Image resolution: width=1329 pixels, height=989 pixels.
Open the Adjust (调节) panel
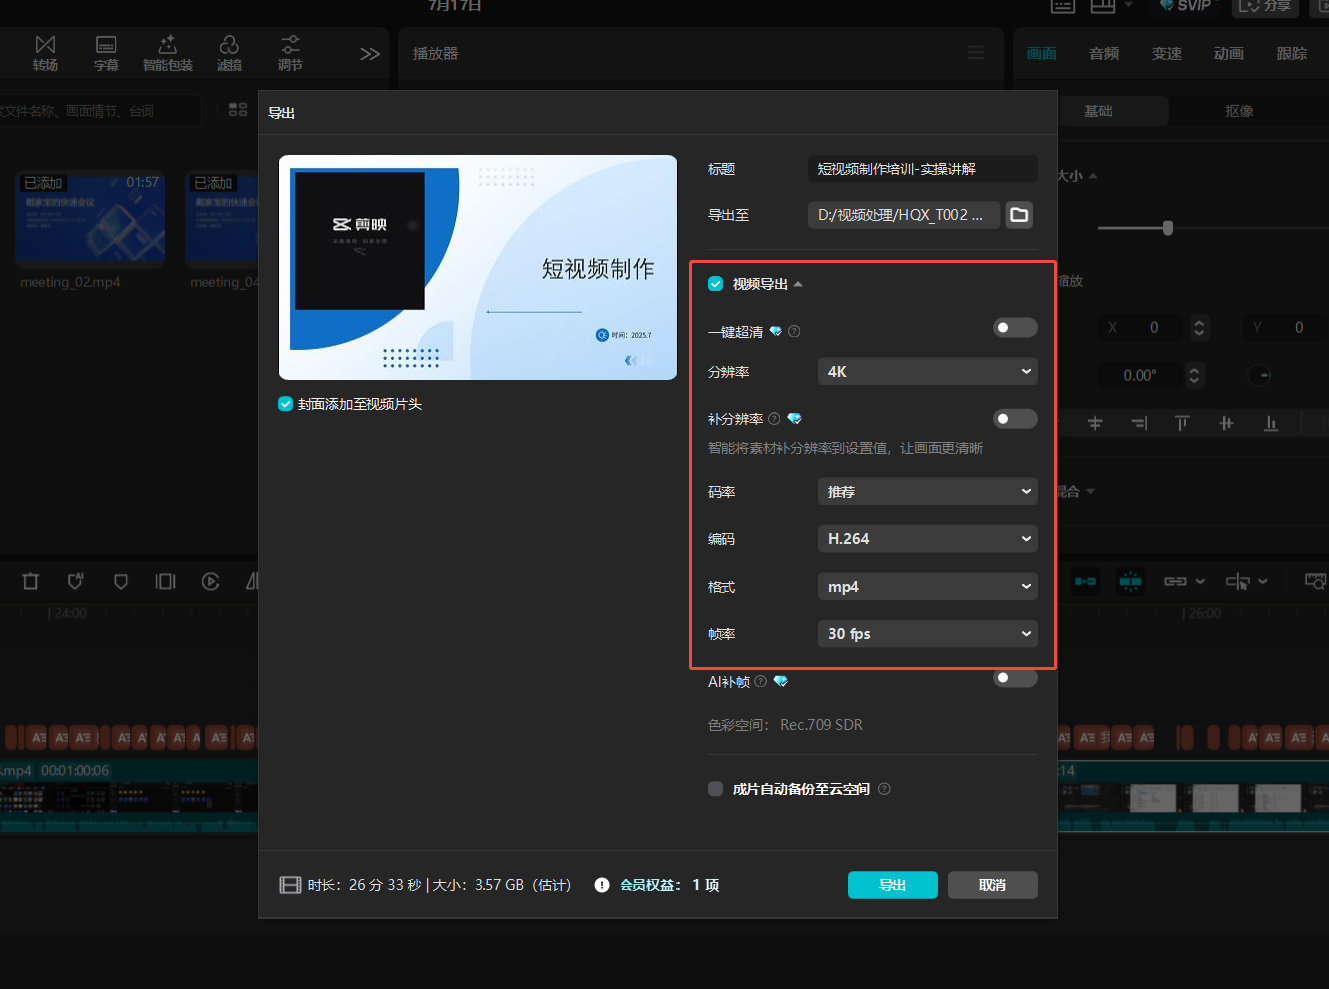coord(290,53)
